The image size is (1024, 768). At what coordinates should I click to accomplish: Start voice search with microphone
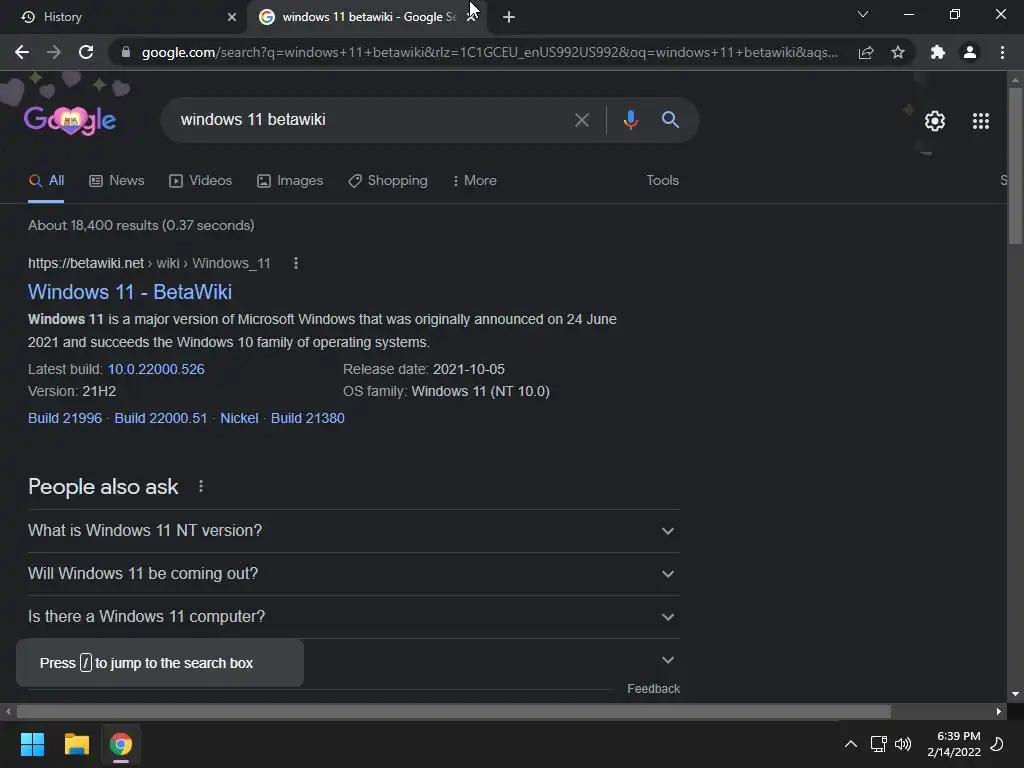[x=630, y=120]
